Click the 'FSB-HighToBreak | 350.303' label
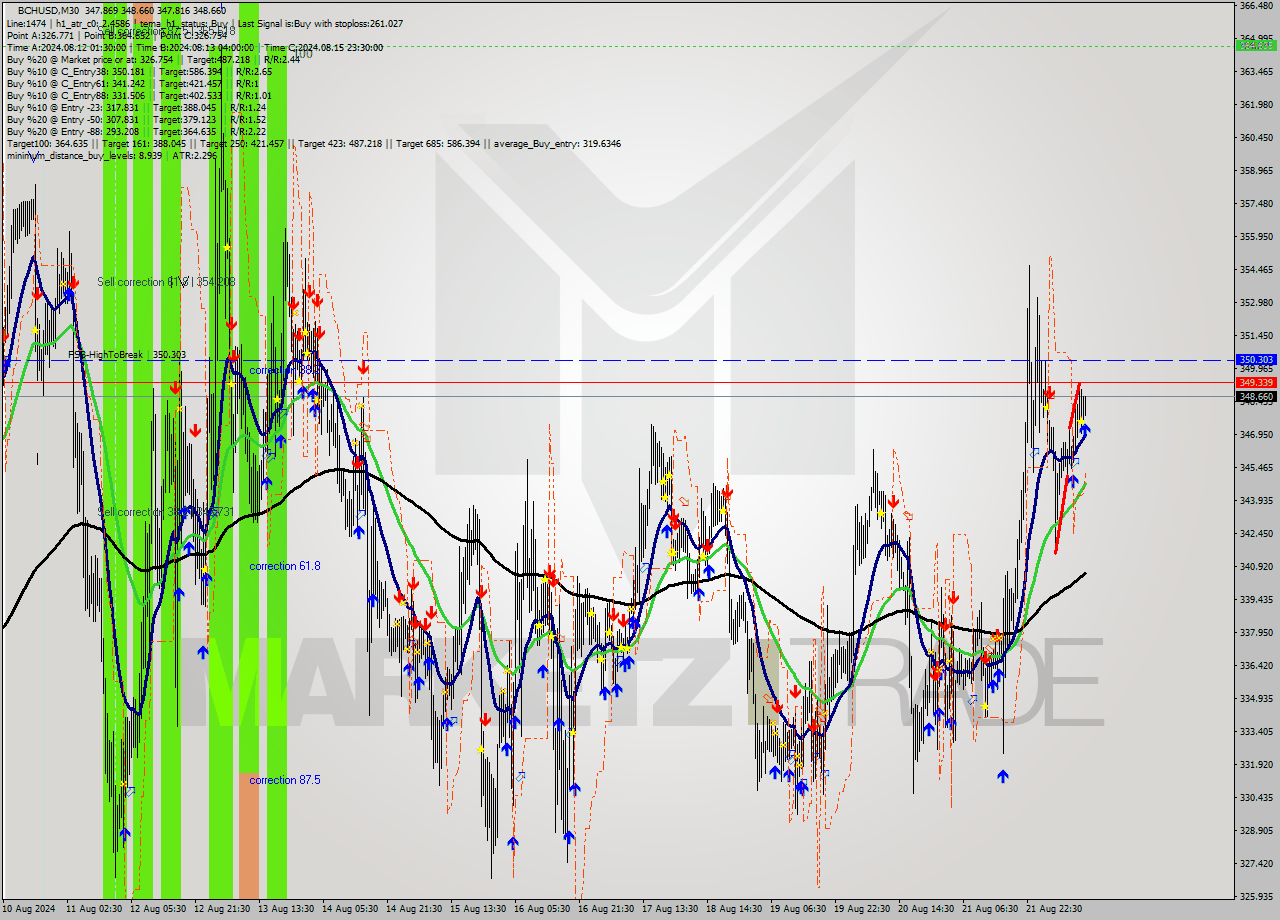1280x920 pixels. [x=127, y=355]
